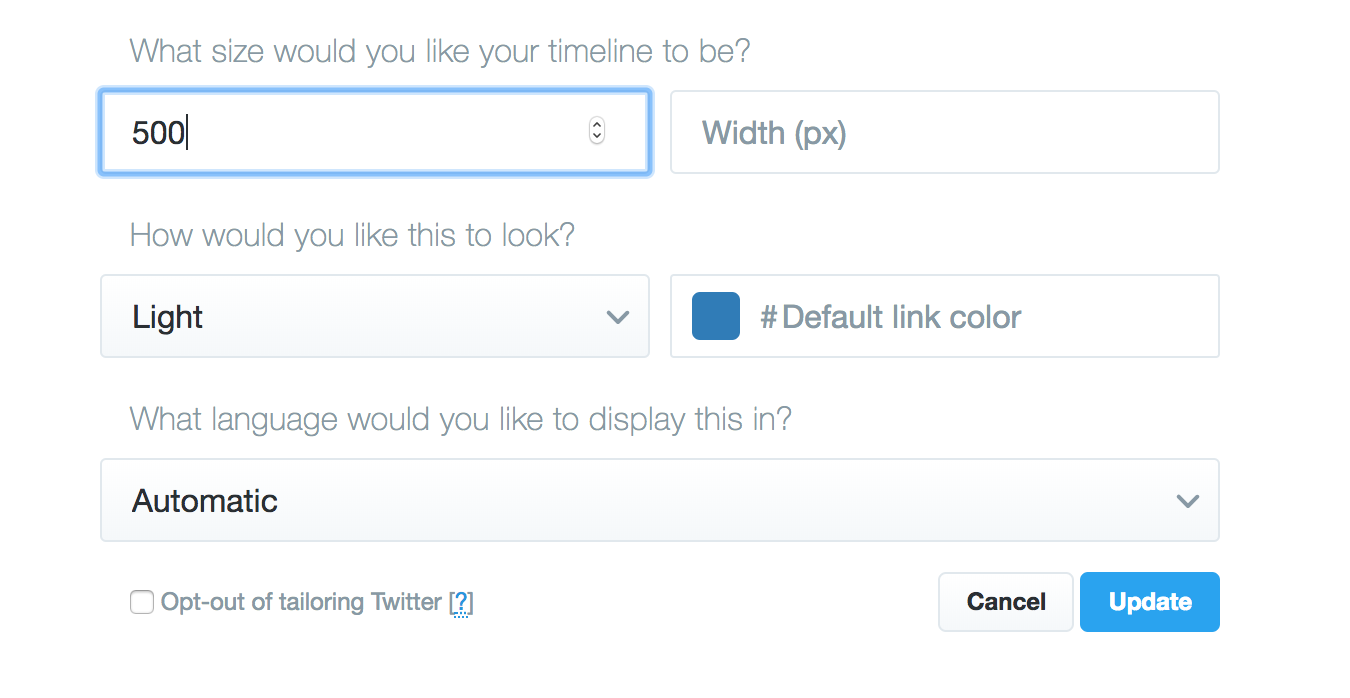
Task: Click the # symbol before link color
Action: point(769,317)
